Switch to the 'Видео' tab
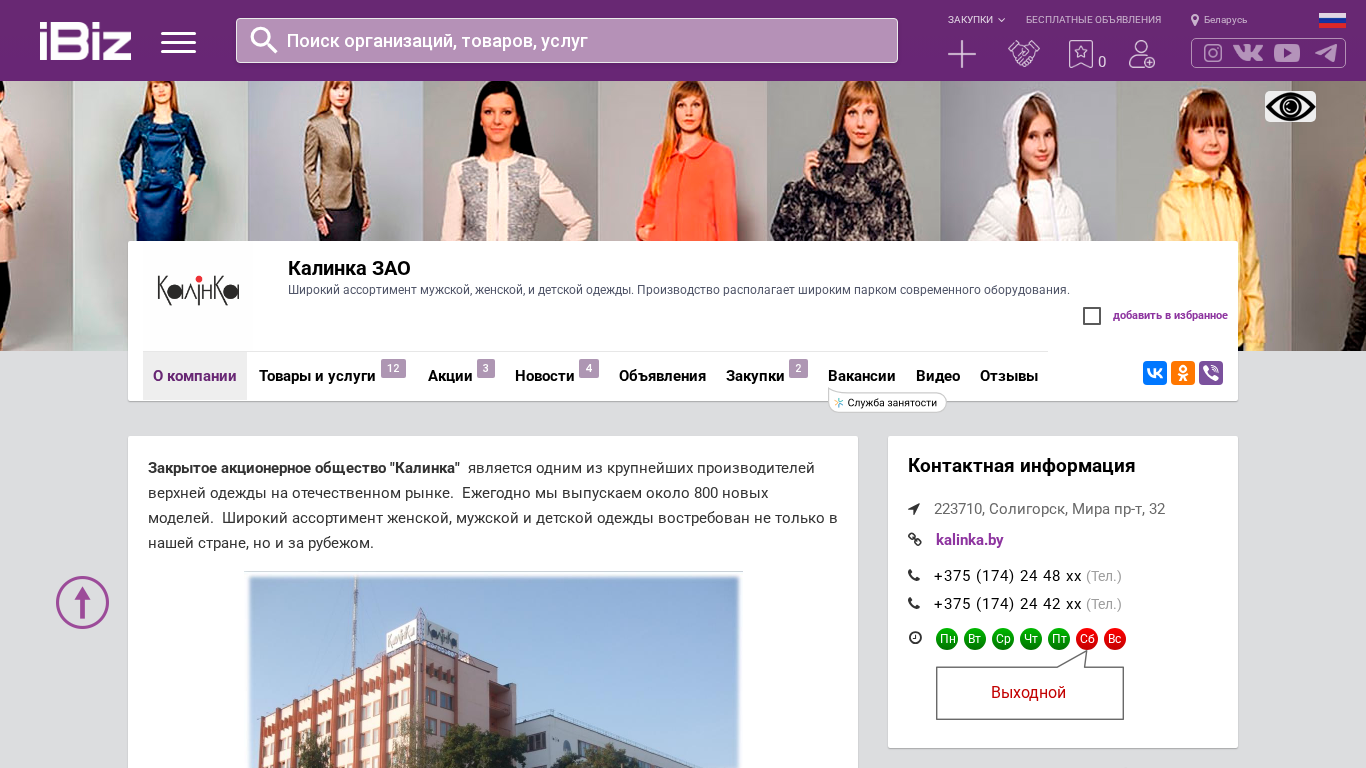The image size is (1366, 768). (x=938, y=376)
